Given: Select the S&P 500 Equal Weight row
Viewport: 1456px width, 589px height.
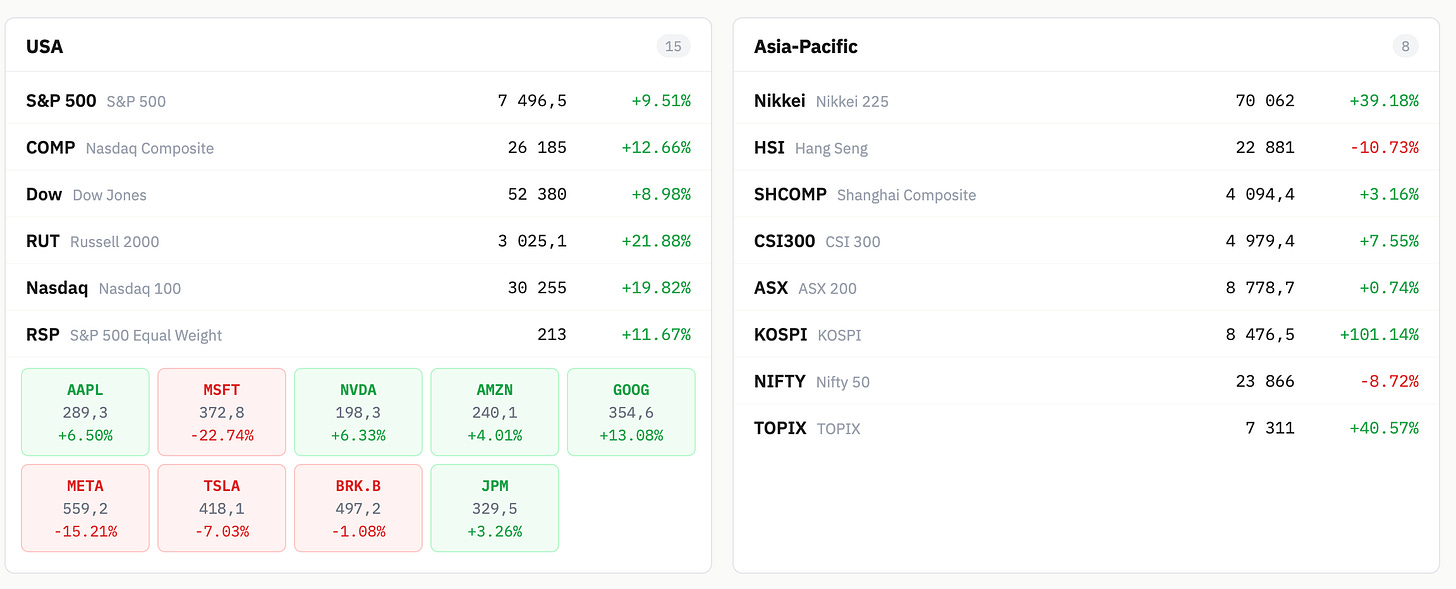Looking at the screenshot, I should point(358,334).
